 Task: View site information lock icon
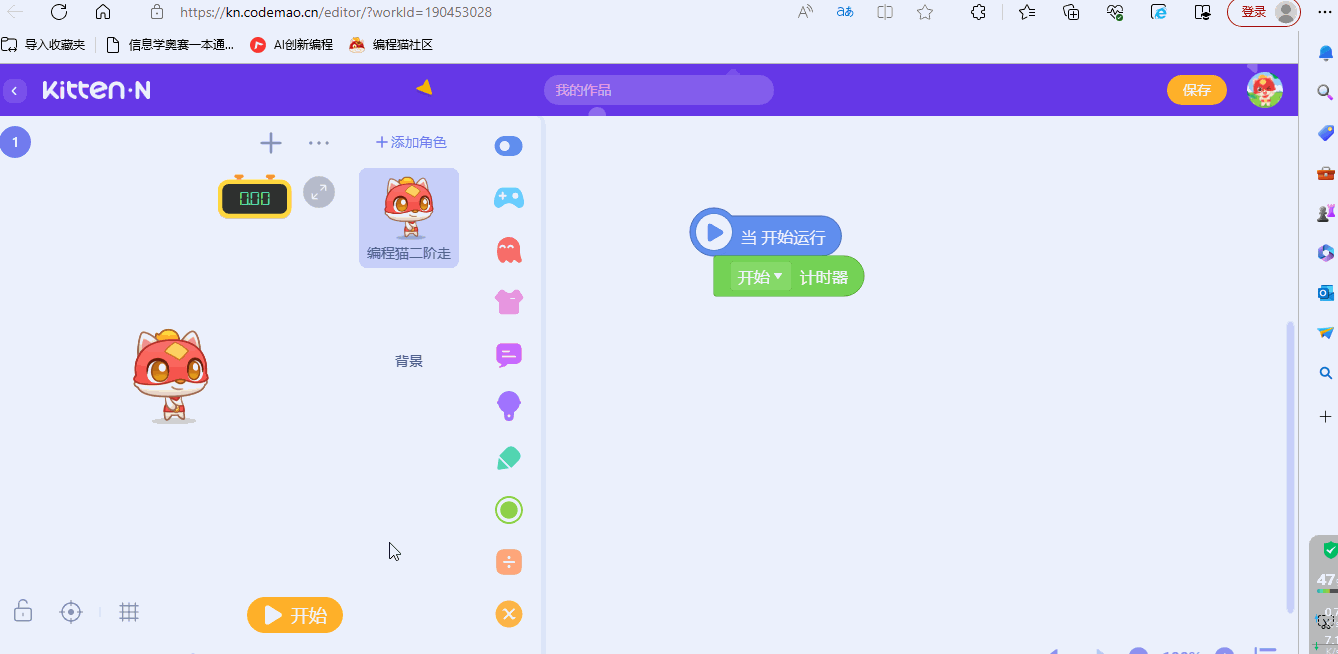click(156, 12)
